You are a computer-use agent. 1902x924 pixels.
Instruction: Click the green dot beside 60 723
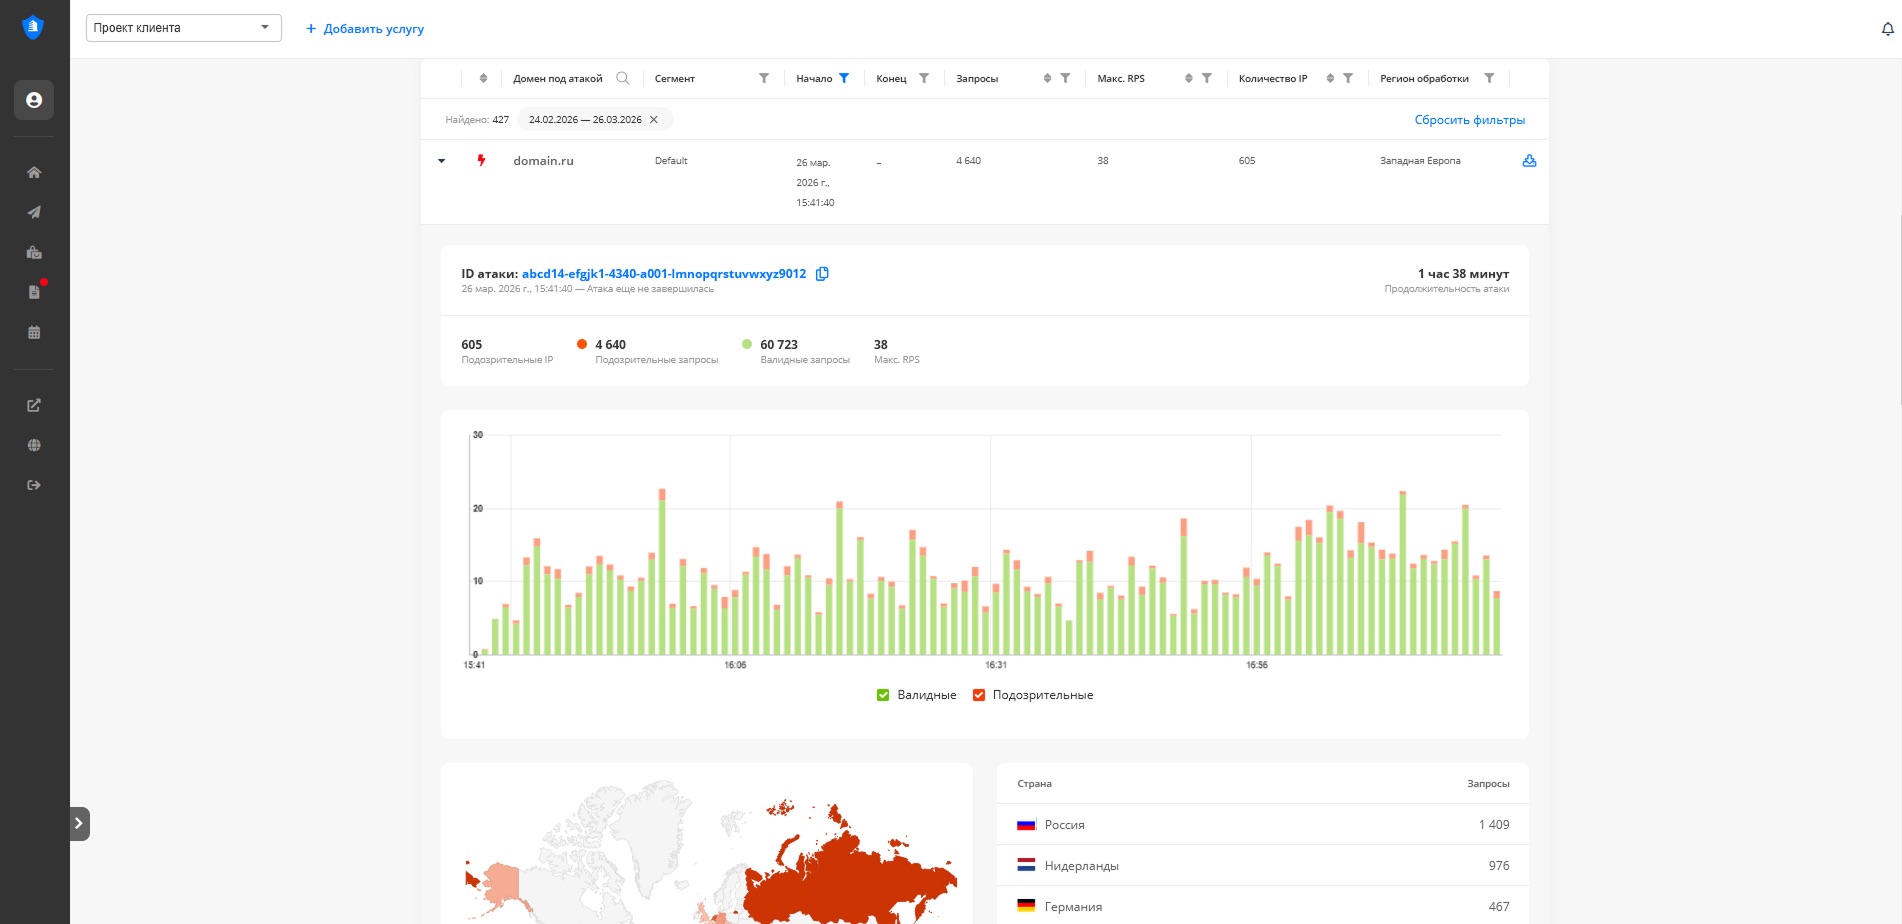(747, 344)
